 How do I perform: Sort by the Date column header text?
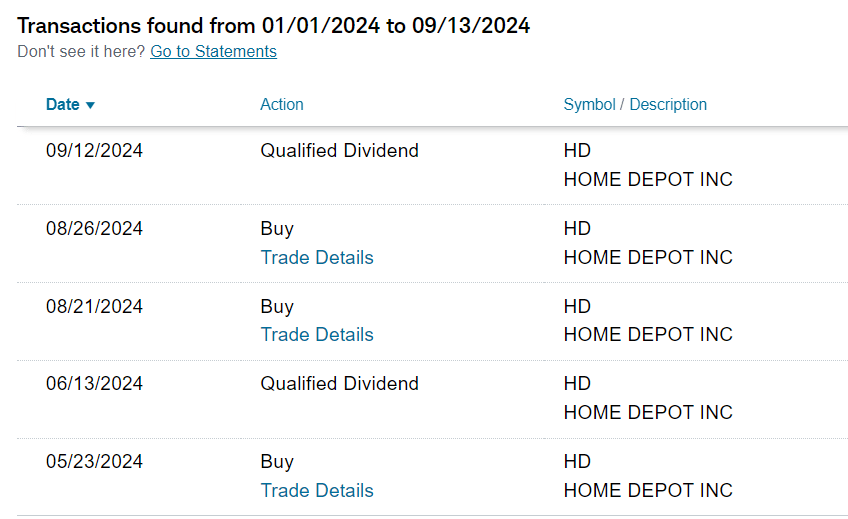point(62,104)
